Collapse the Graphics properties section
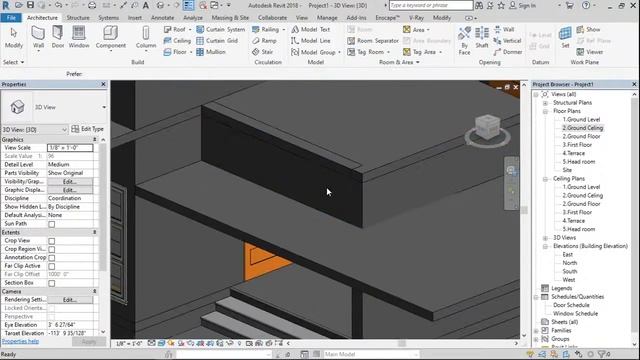This screenshot has width=640, height=360. click(95, 140)
